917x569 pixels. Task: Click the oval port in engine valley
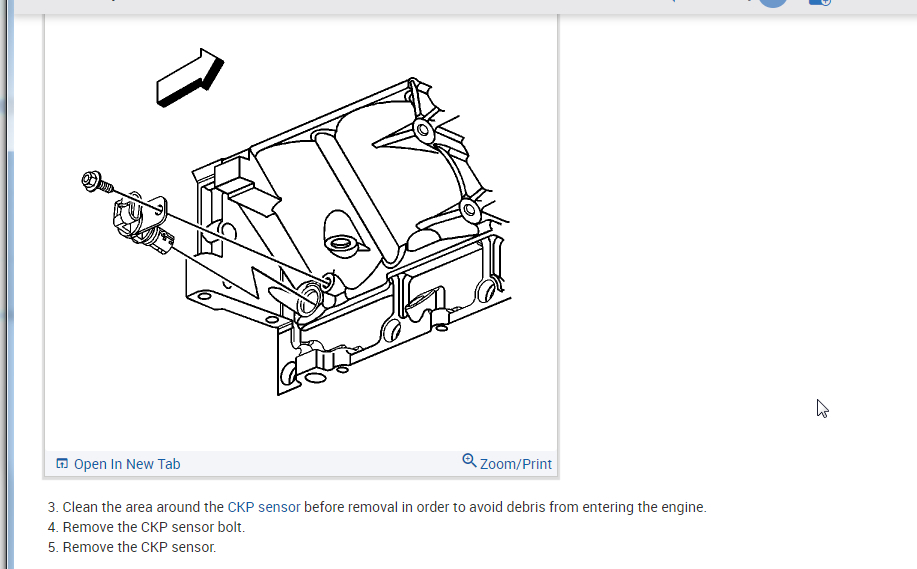pos(340,242)
